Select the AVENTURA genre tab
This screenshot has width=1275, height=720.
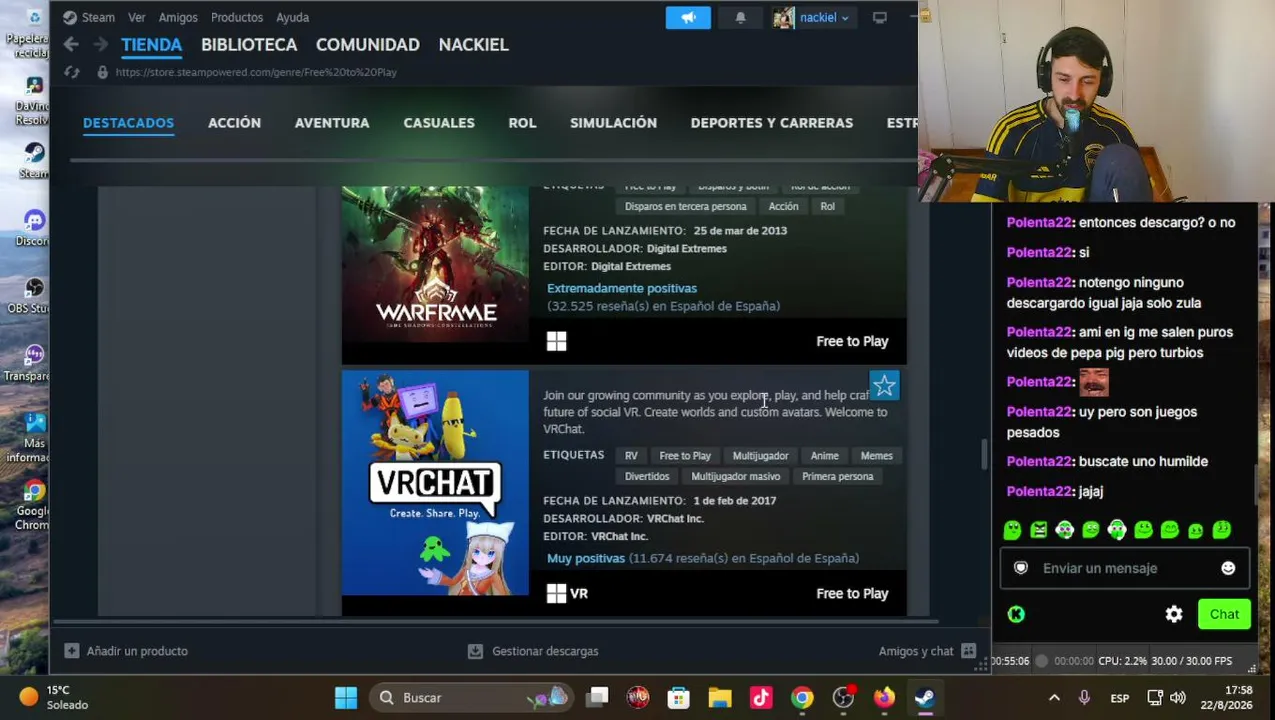click(x=332, y=122)
